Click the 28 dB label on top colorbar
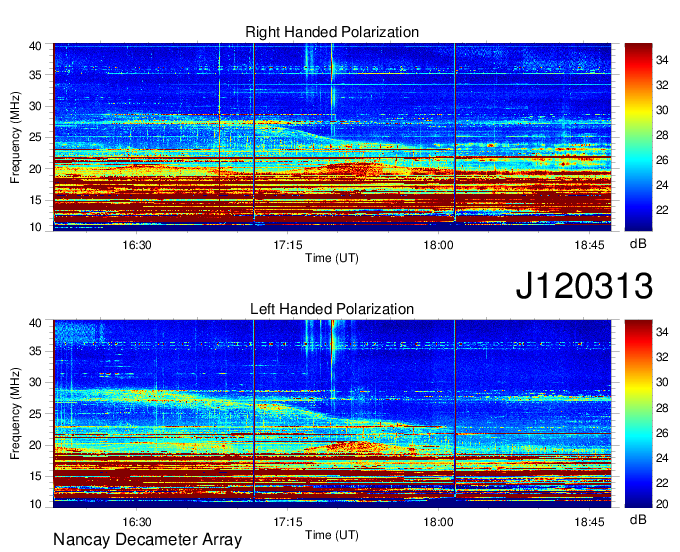The height and width of the screenshot is (552, 680). (662, 135)
